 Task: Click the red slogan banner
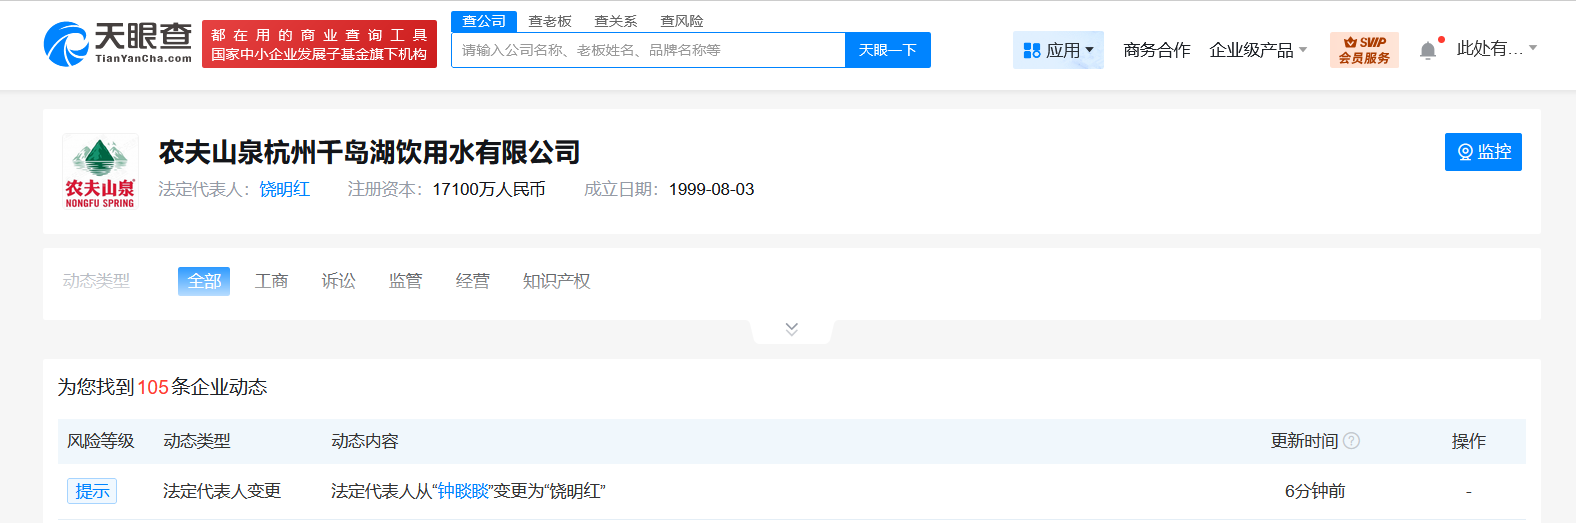coord(319,44)
